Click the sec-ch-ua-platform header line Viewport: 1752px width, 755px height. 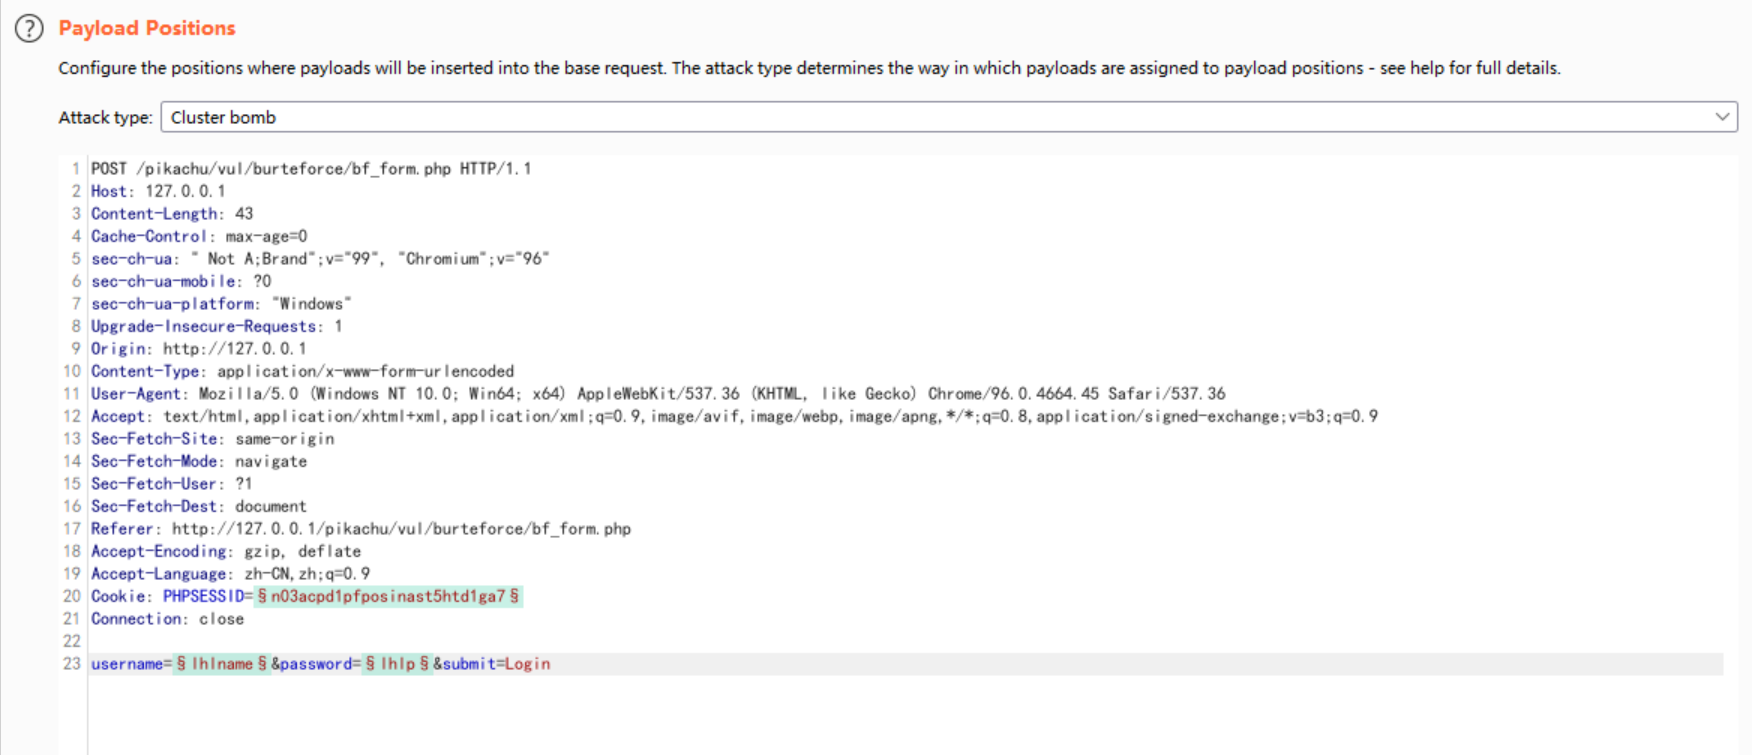[x=221, y=304]
